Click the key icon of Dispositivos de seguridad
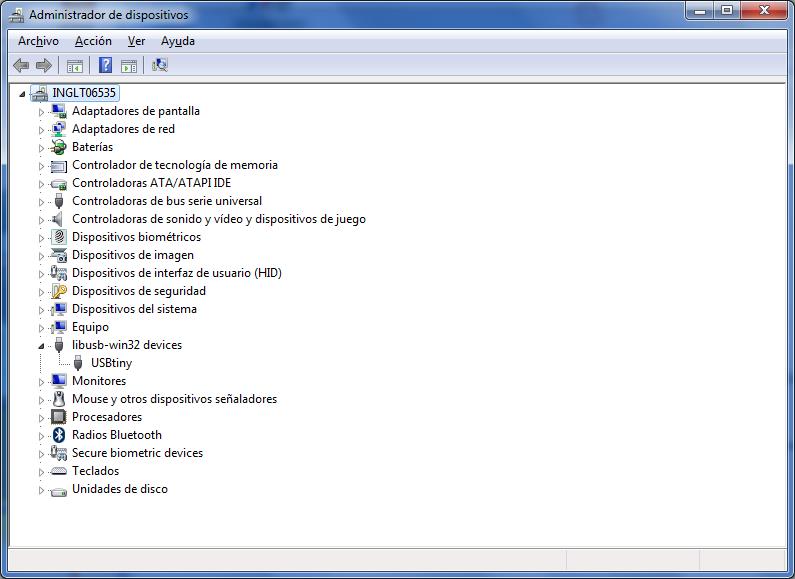 click(59, 291)
